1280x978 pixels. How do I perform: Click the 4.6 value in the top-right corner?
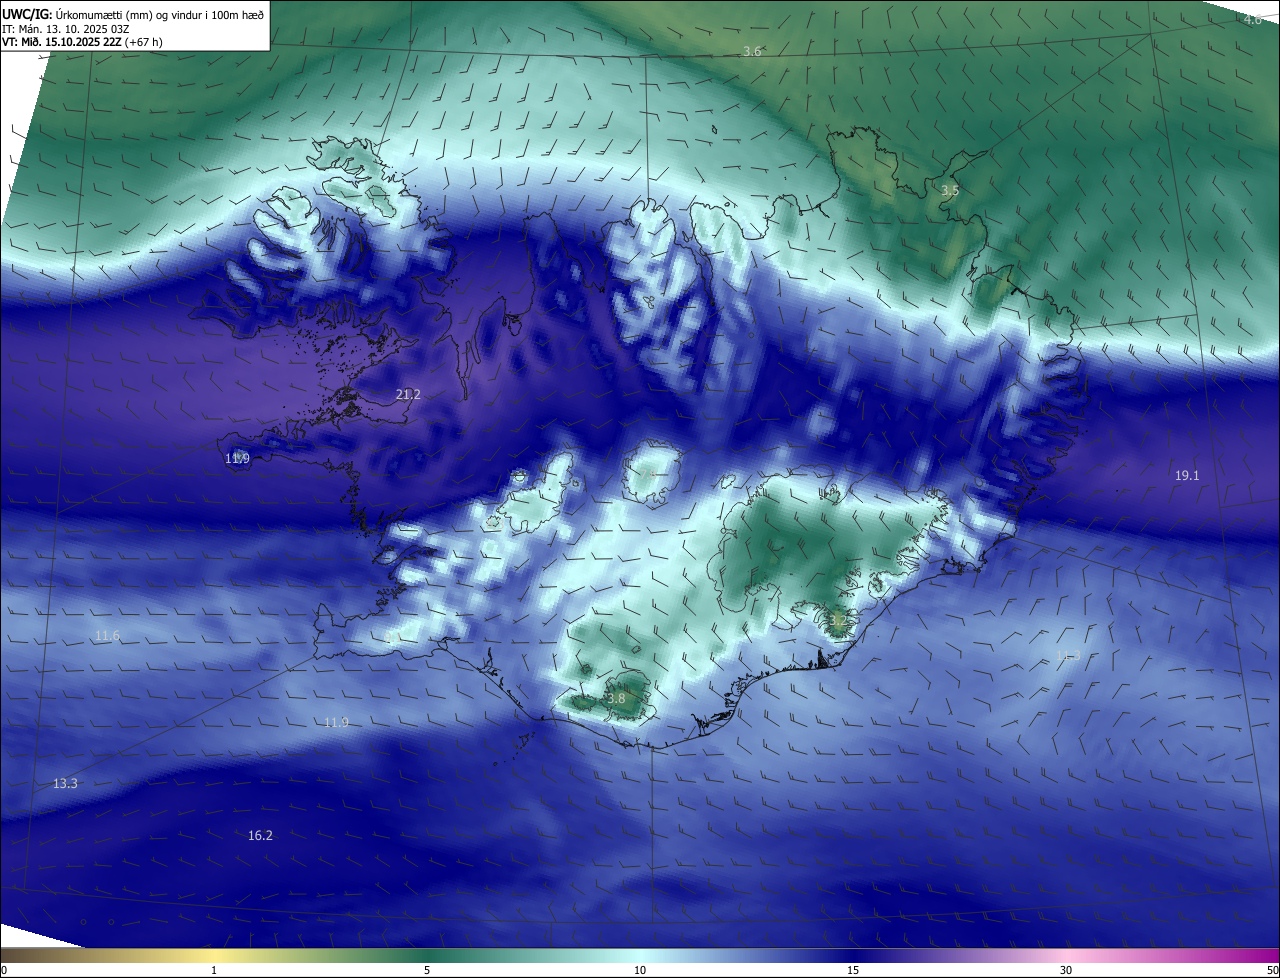(x=1253, y=20)
